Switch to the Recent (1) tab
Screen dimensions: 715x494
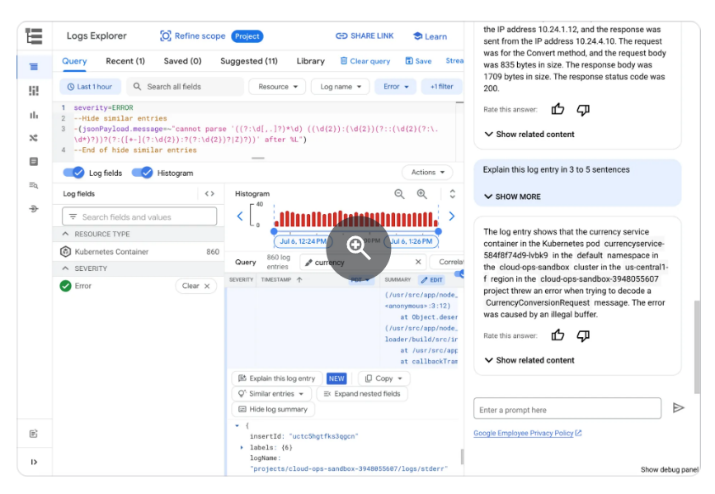pyautogui.click(x=125, y=61)
